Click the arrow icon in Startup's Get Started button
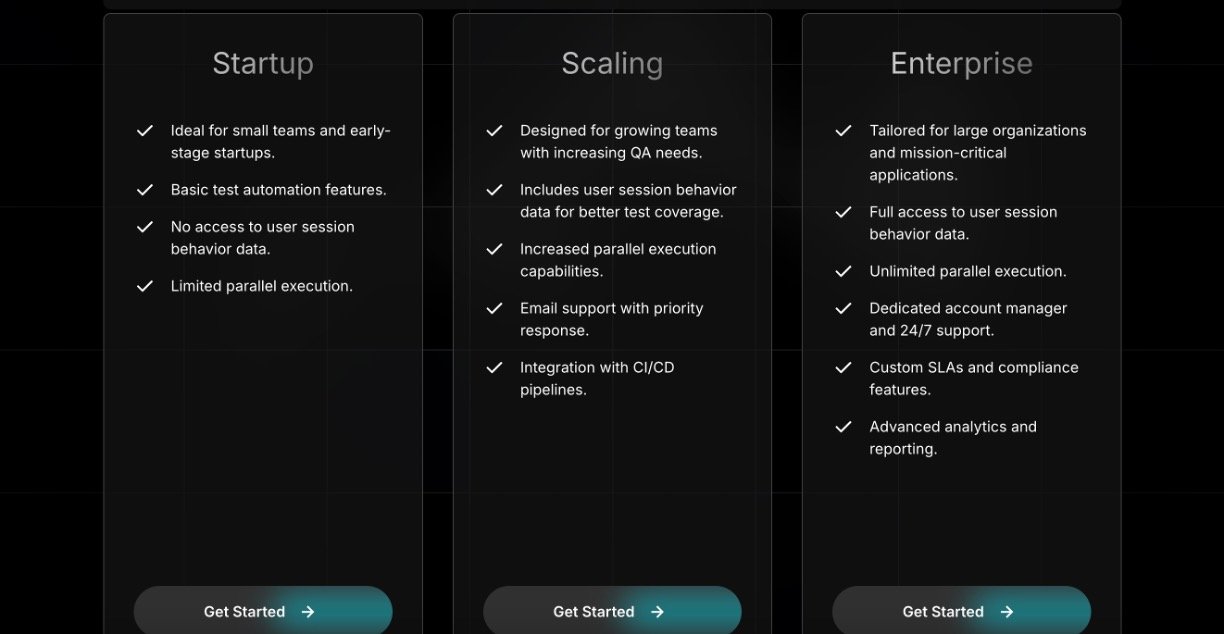1224x634 pixels. [x=308, y=612]
